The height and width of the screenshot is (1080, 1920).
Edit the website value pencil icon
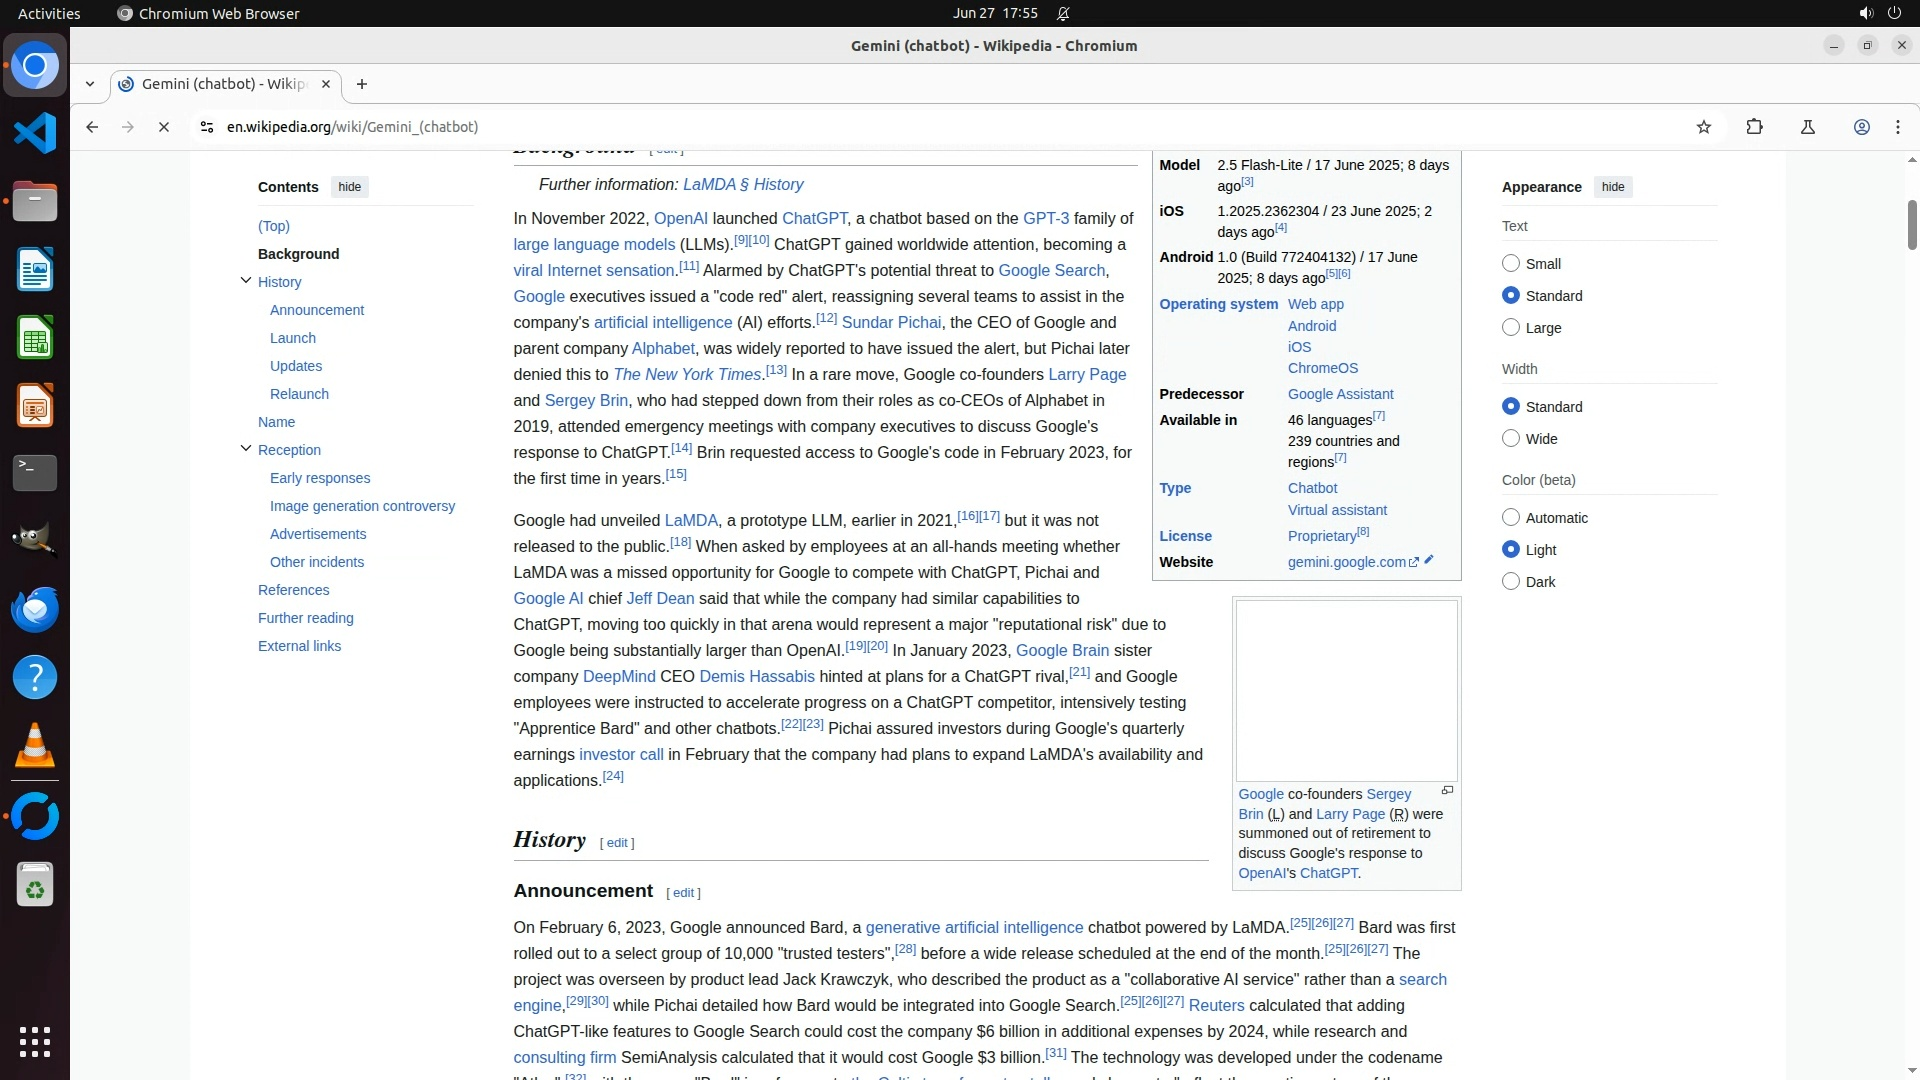click(x=1429, y=560)
